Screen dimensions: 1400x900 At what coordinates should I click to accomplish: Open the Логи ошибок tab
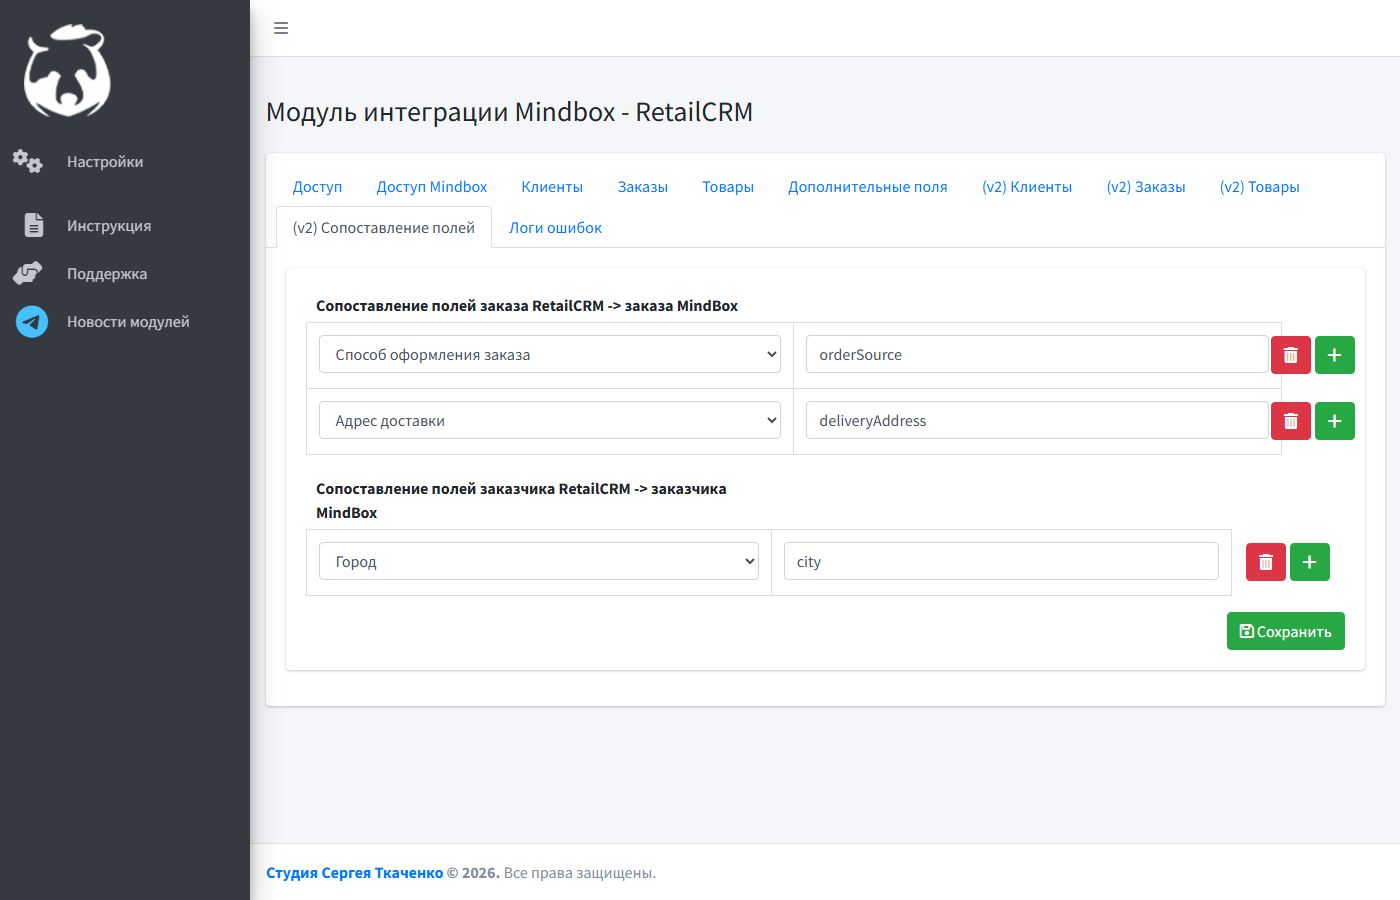[x=555, y=228]
